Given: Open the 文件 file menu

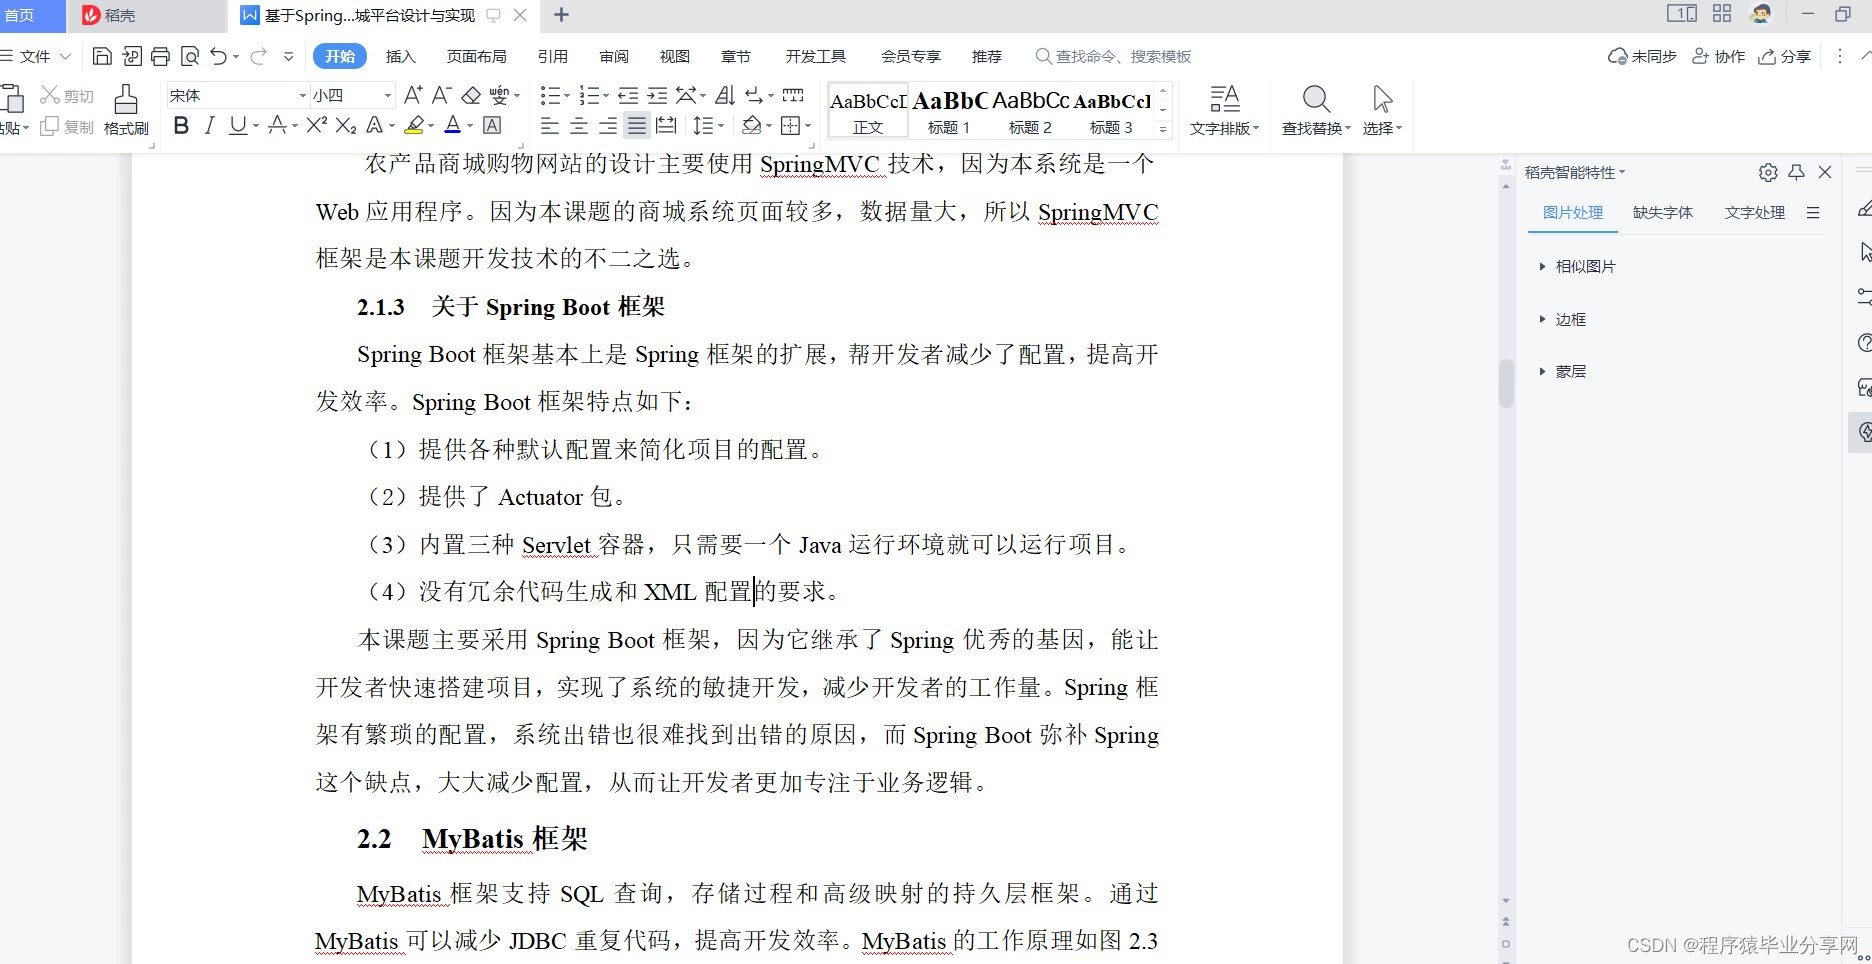Looking at the screenshot, I should point(36,56).
